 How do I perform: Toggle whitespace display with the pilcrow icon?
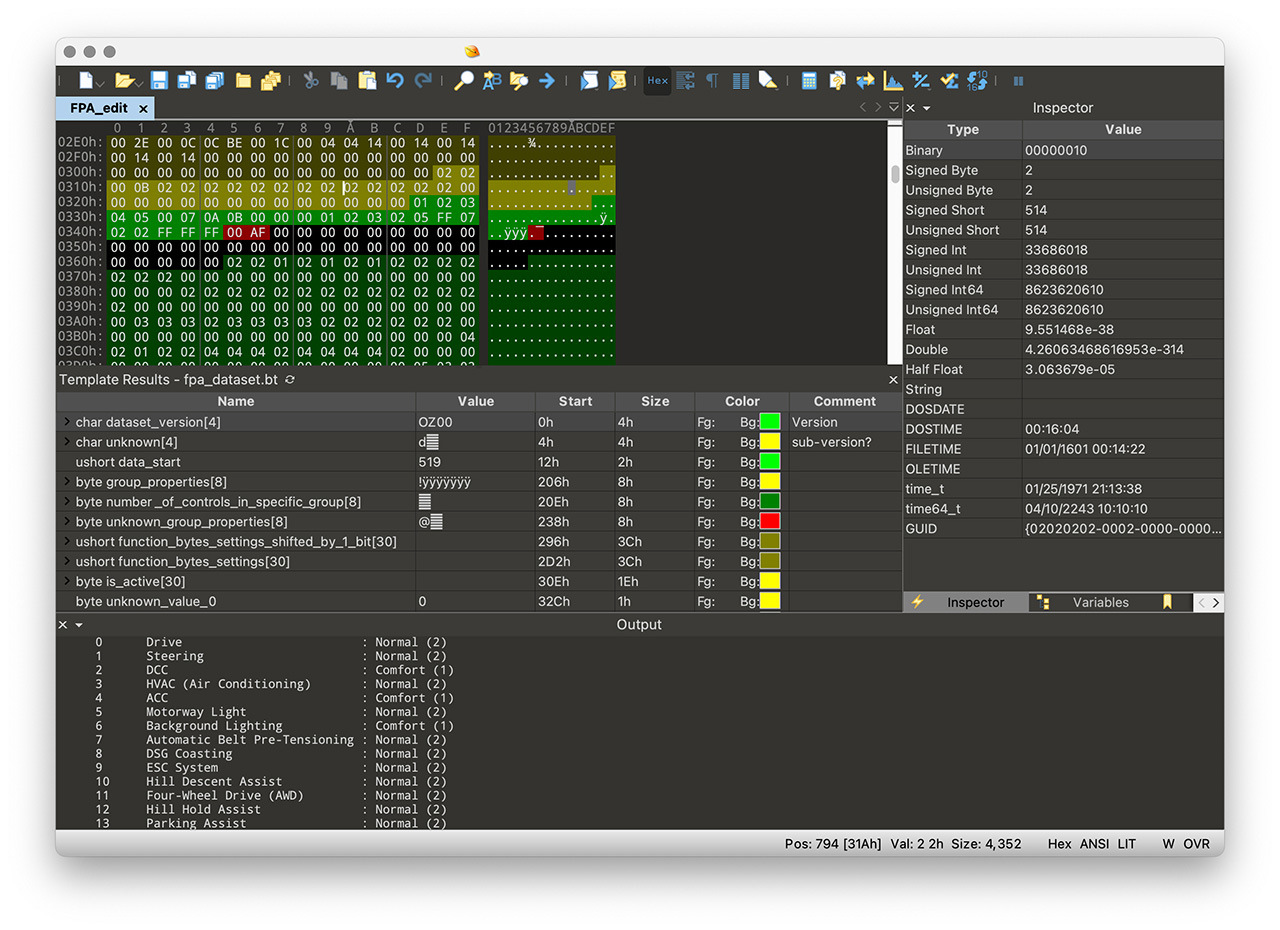tap(712, 81)
